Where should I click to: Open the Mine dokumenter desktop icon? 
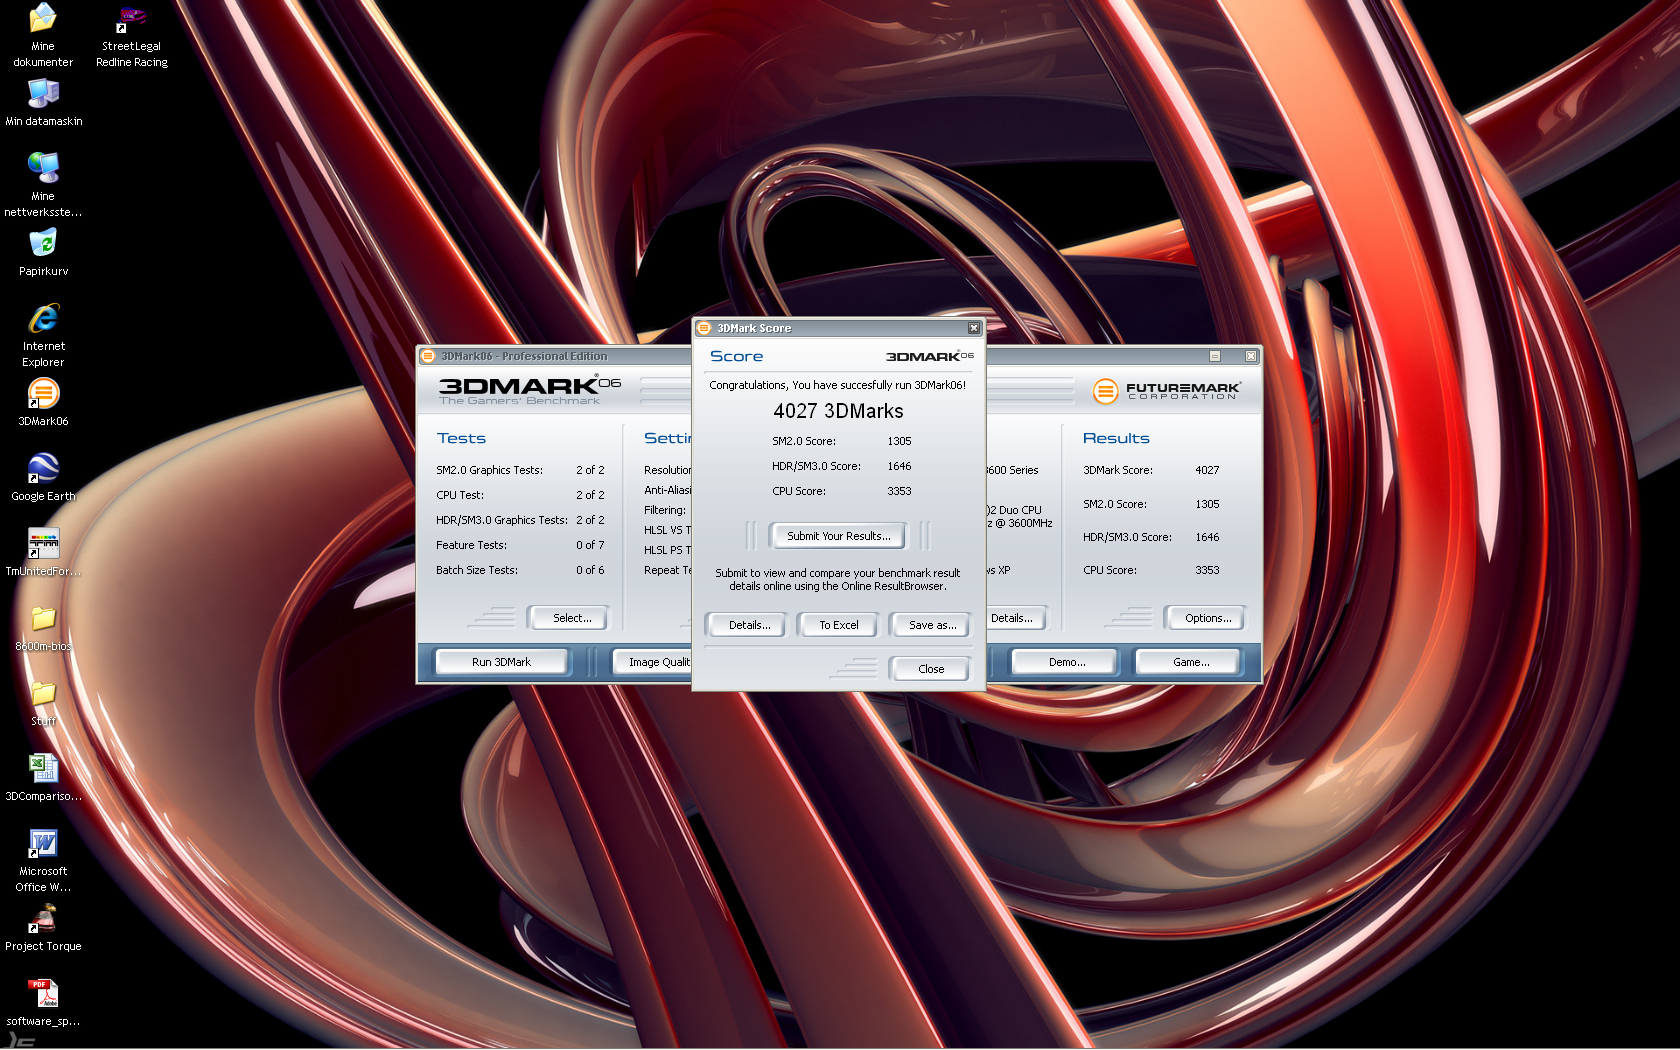(x=43, y=33)
